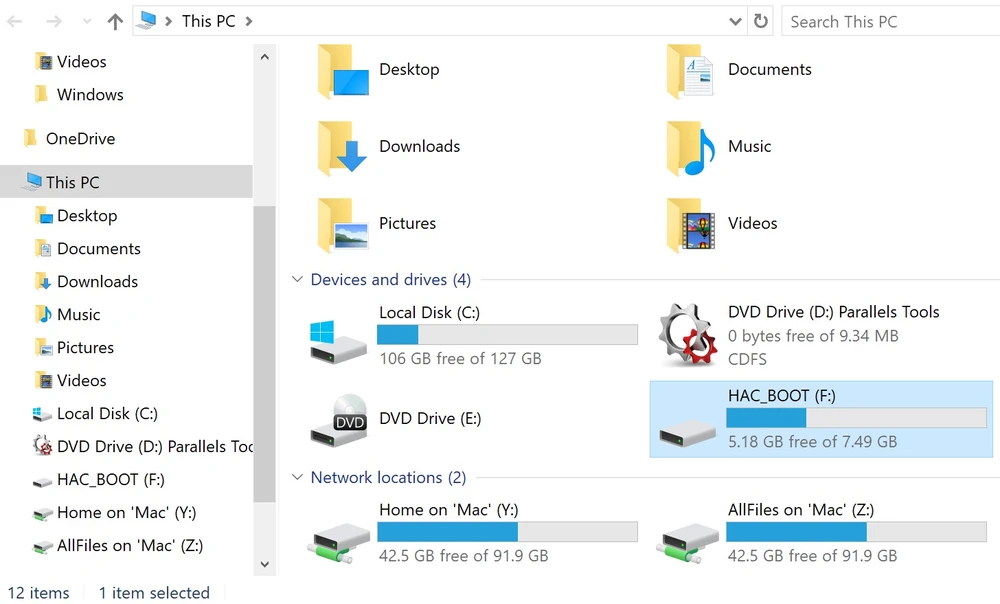Collapse the Devices and drives group
Viewport: 1000px width, 604px height.
(297, 280)
